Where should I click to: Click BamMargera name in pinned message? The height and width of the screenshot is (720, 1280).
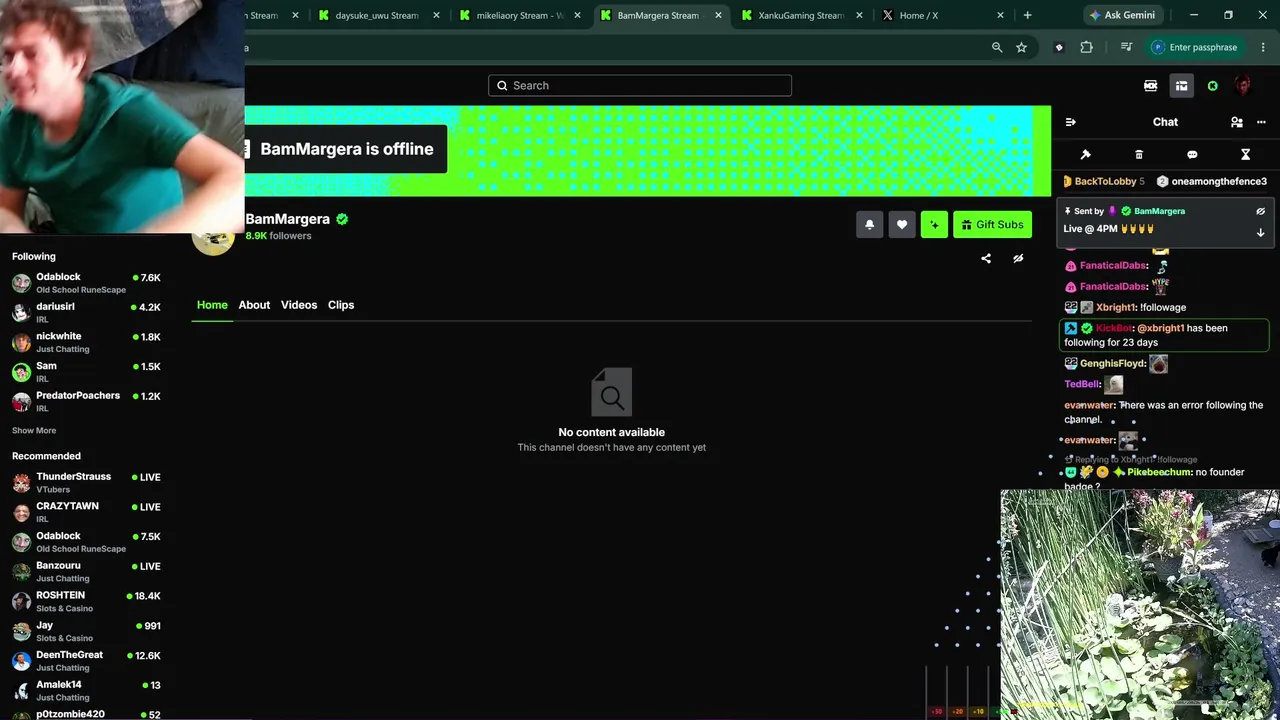point(1160,211)
